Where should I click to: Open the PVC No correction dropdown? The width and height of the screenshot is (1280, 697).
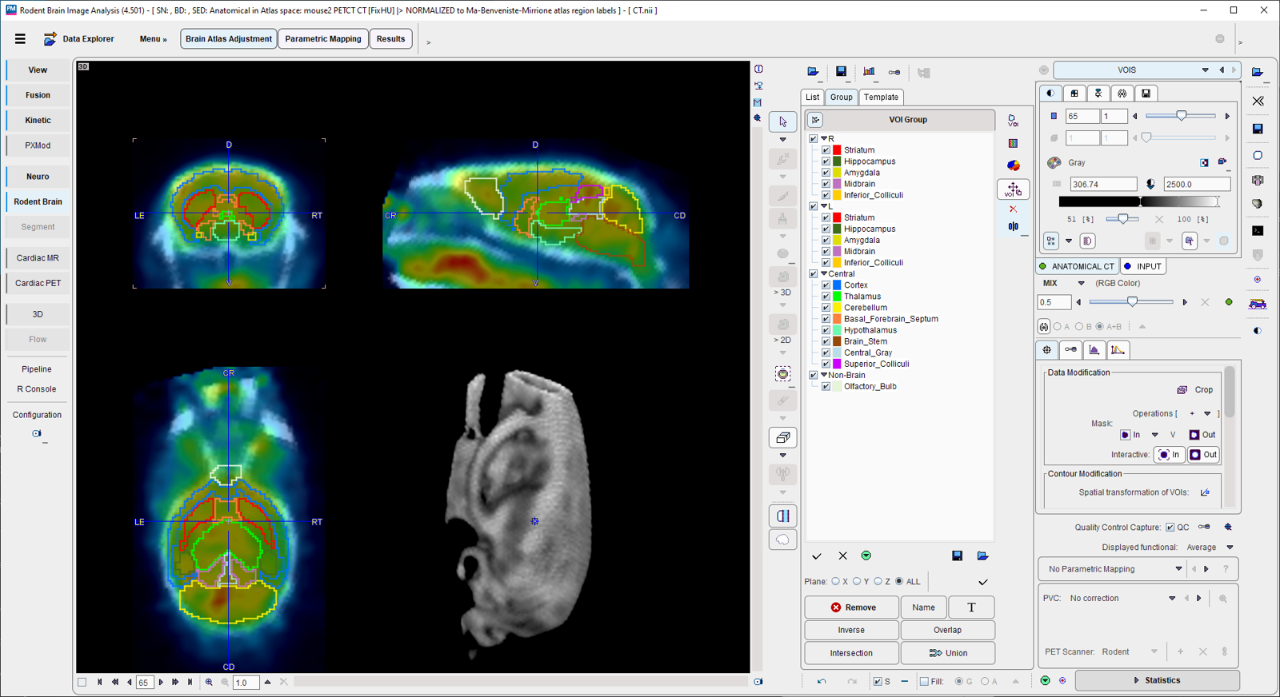[1172, 598]
